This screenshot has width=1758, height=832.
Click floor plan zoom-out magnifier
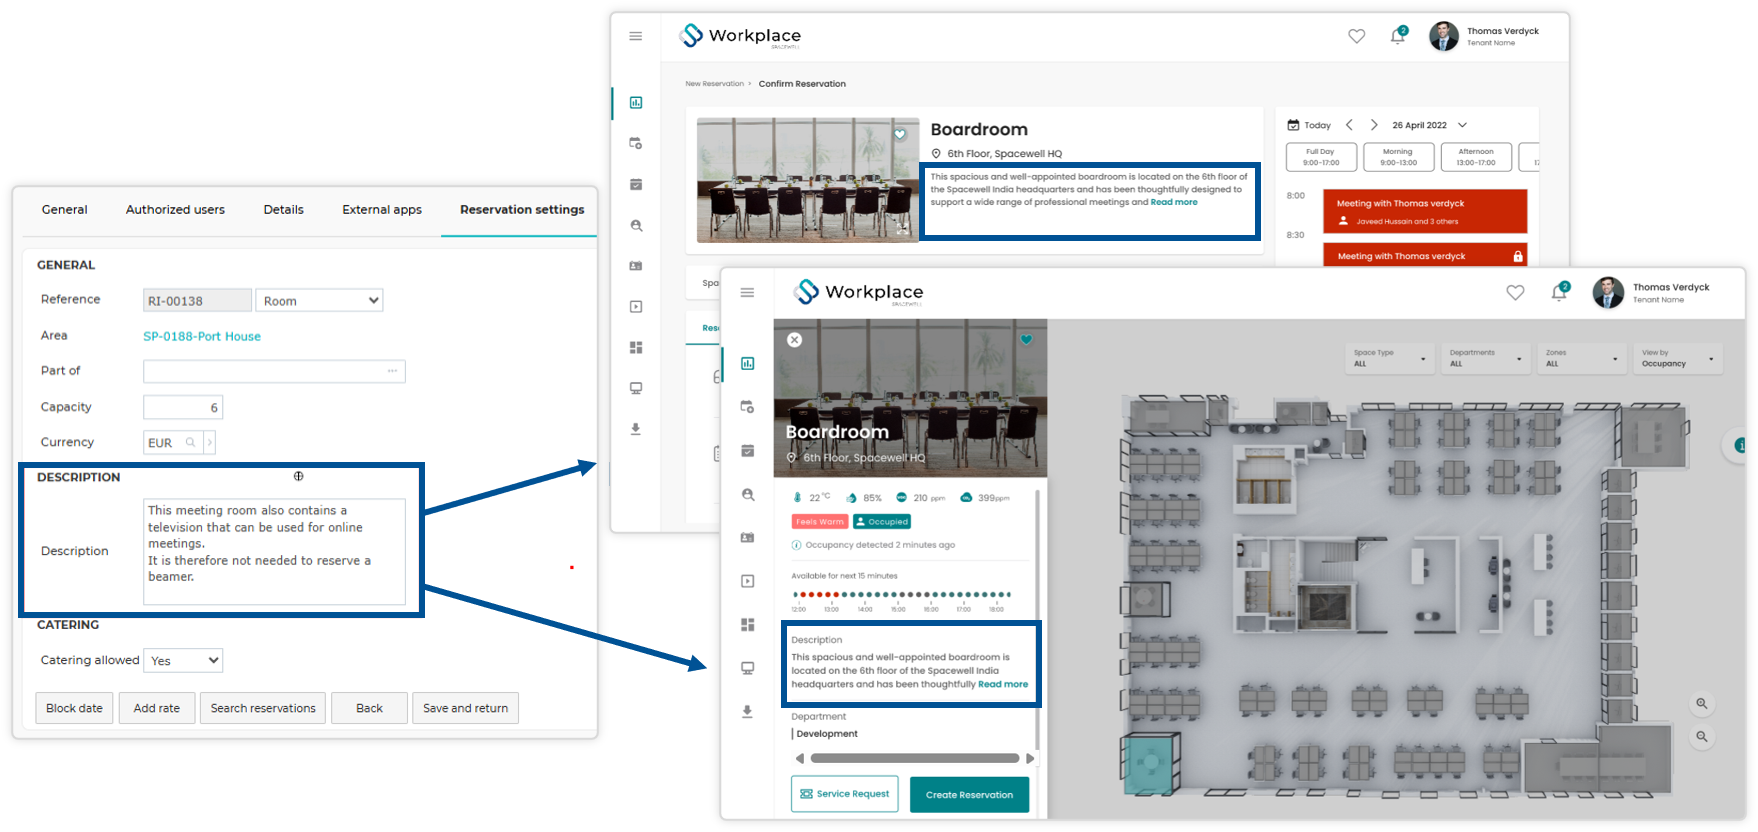pyautogui.click(x=1701, y=736)
